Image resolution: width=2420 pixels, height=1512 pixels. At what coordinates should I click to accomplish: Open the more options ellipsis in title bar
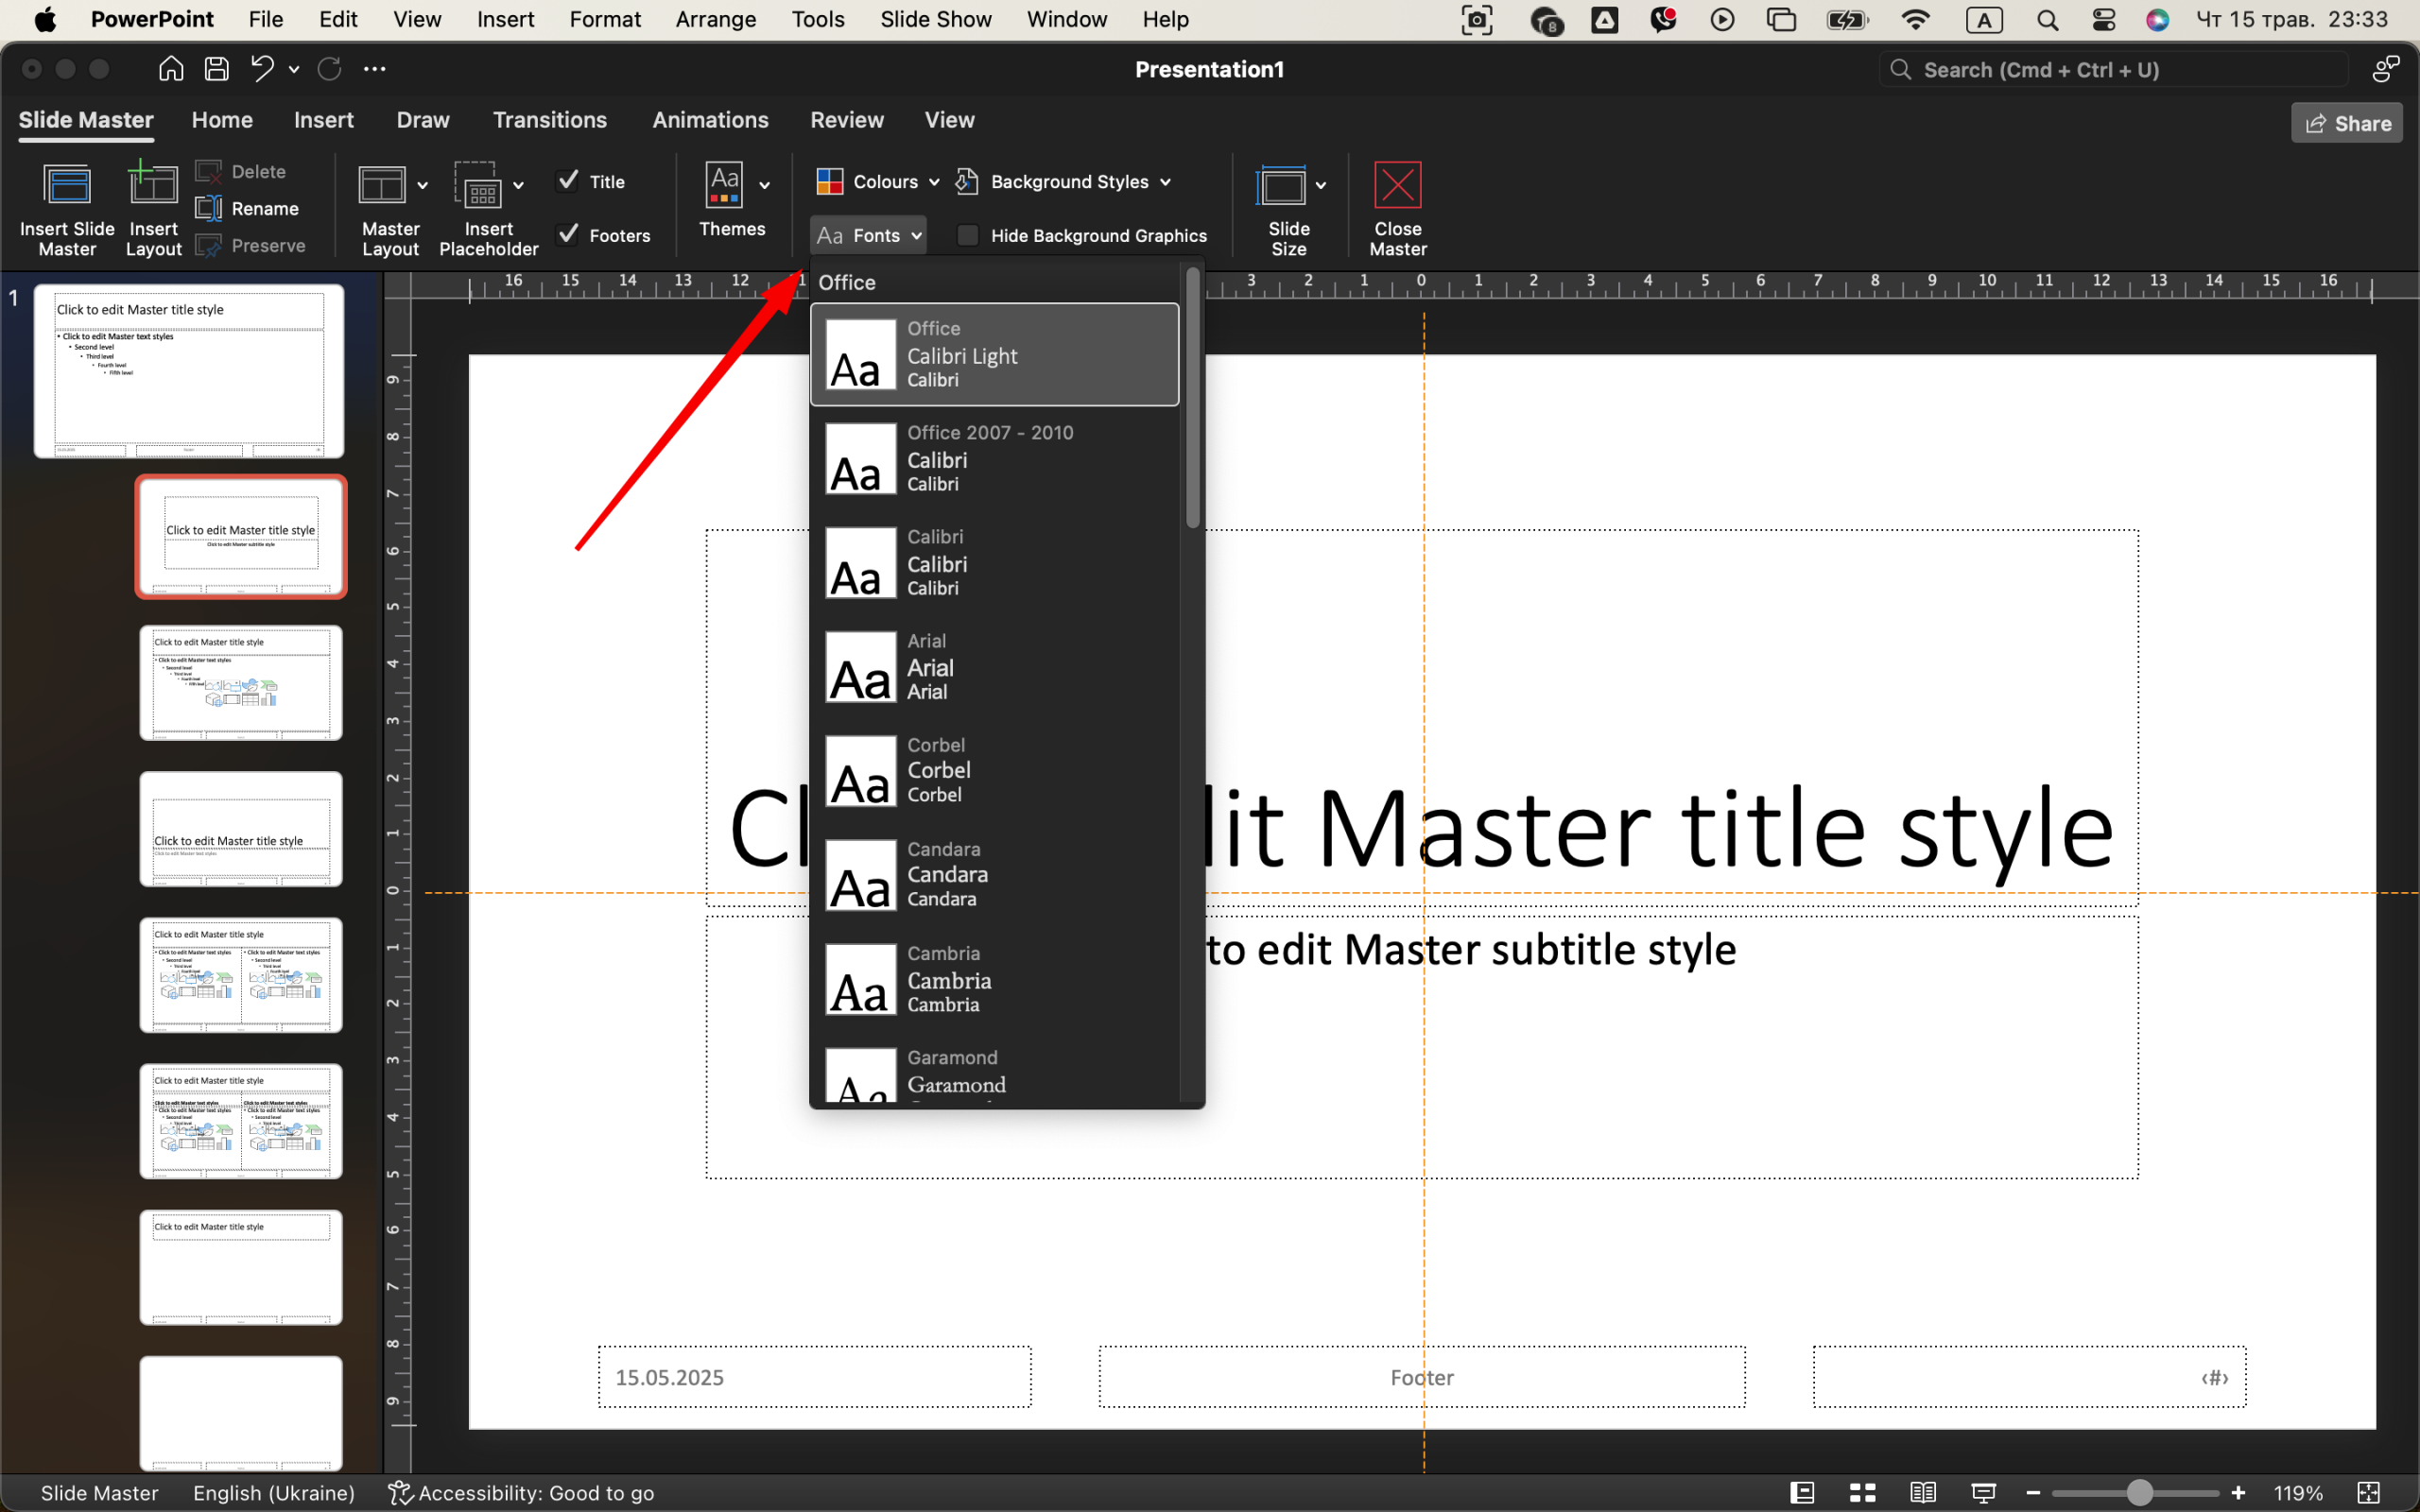(x=374, y=69)
